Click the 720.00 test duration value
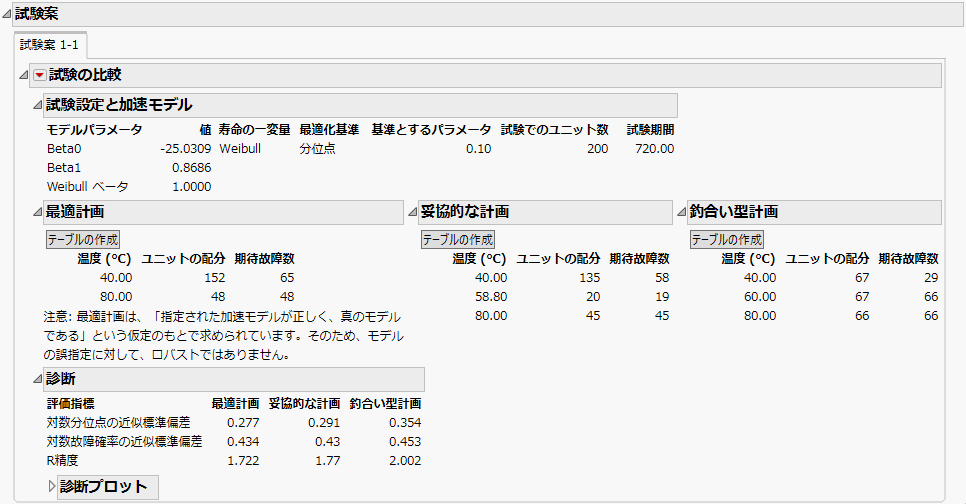Image resolution: width=966 pixels, height=504 pixels. tap(655, 149)
